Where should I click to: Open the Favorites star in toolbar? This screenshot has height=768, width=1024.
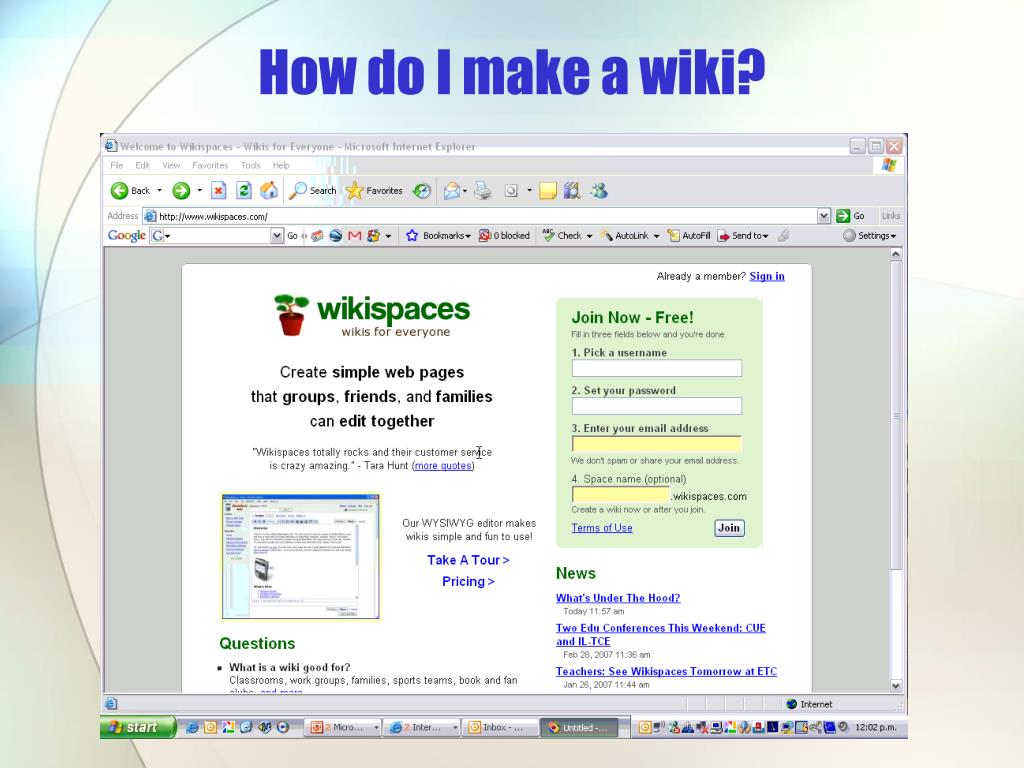click(374, 191)
